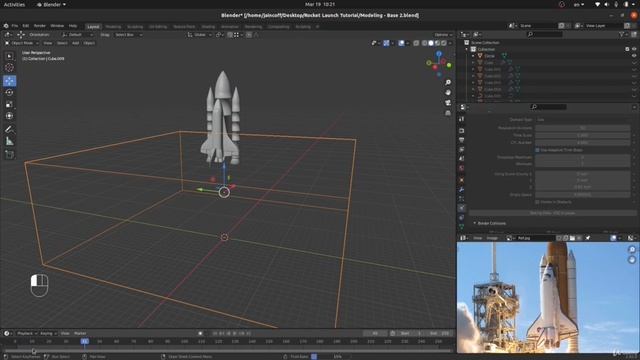
Task: Select the Rotate tool
Action: coord(9,93)
